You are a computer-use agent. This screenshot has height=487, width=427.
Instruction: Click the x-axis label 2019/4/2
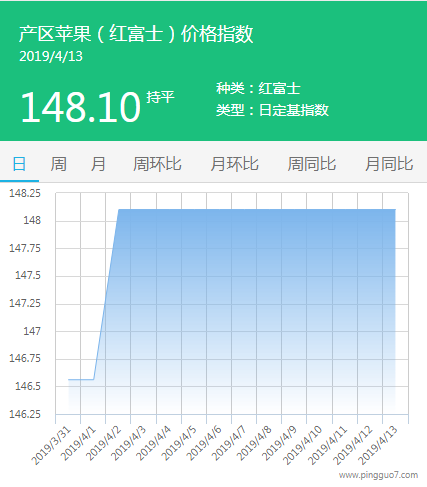pos(104,443)
